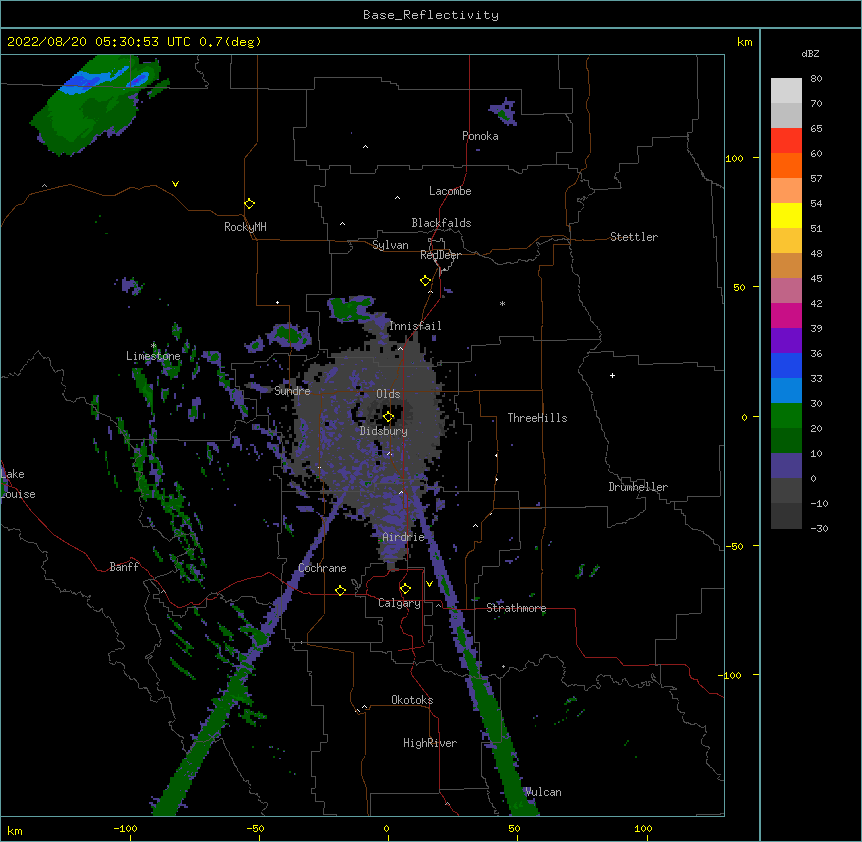Click the RedDeer city label
The image size is (862, 842).
click(x=440, y=255)
